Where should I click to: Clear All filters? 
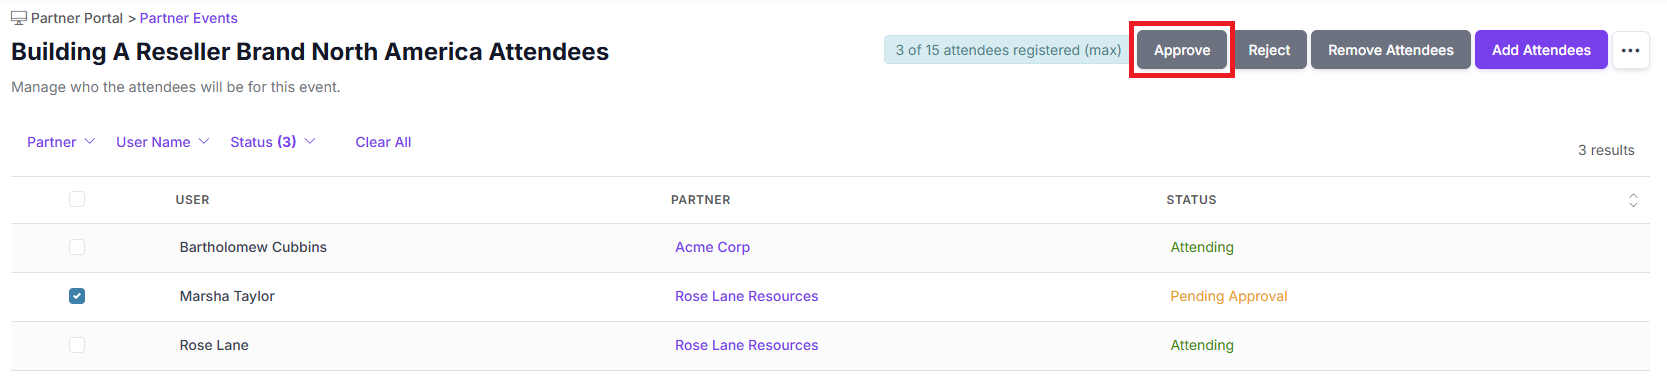click(x=383, y=142)
